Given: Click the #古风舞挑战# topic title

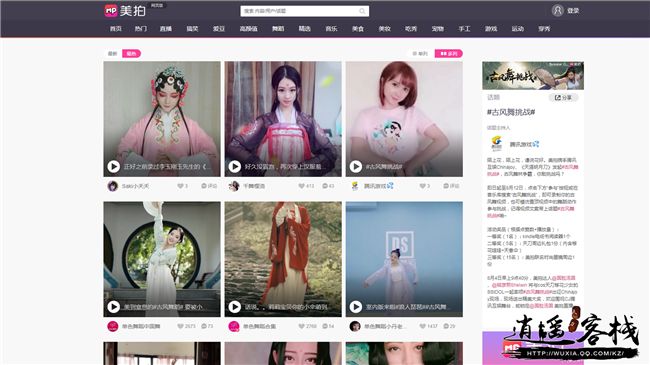Looking at the screenshot, I should coord(511,112).
